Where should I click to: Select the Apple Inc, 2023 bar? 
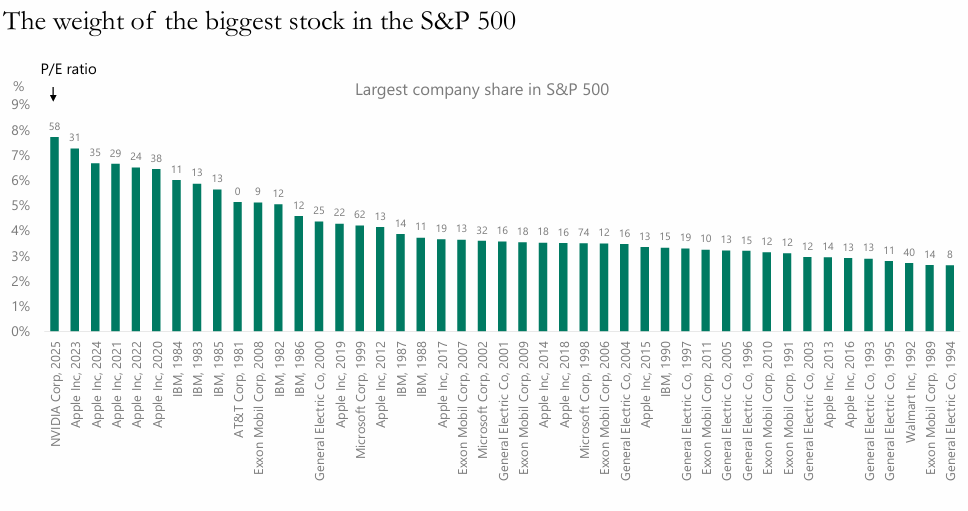tap(74, 240)
